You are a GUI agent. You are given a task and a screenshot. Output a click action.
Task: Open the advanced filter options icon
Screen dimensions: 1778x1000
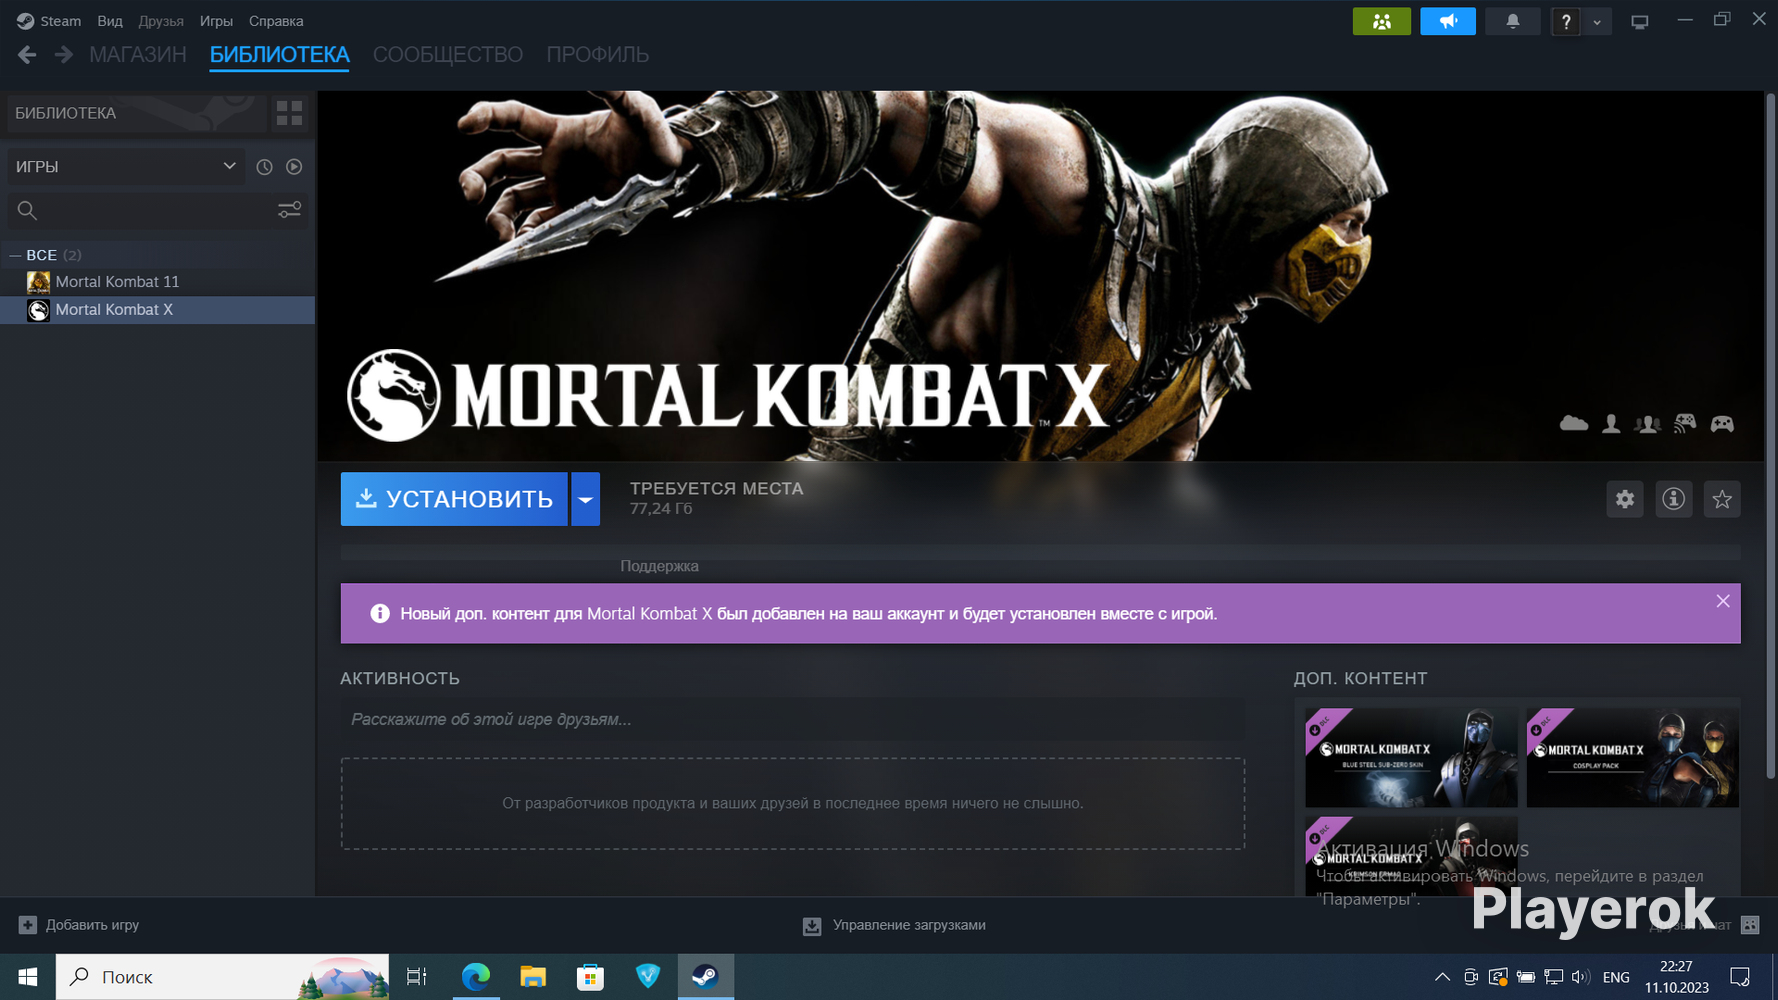tap(289, 210)
